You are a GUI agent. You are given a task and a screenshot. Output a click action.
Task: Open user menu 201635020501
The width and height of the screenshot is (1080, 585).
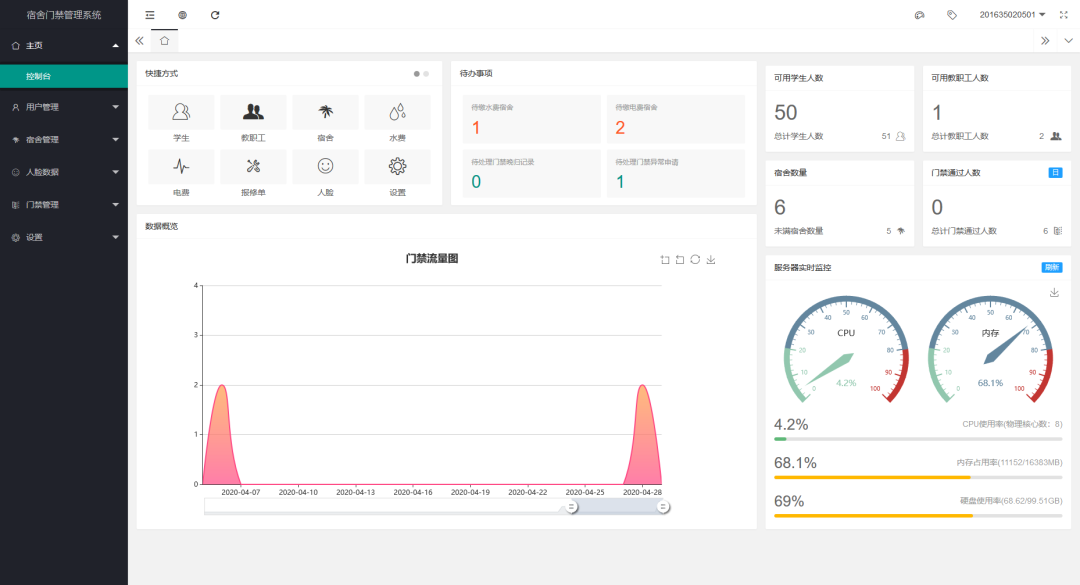[x=1012, y=14]
